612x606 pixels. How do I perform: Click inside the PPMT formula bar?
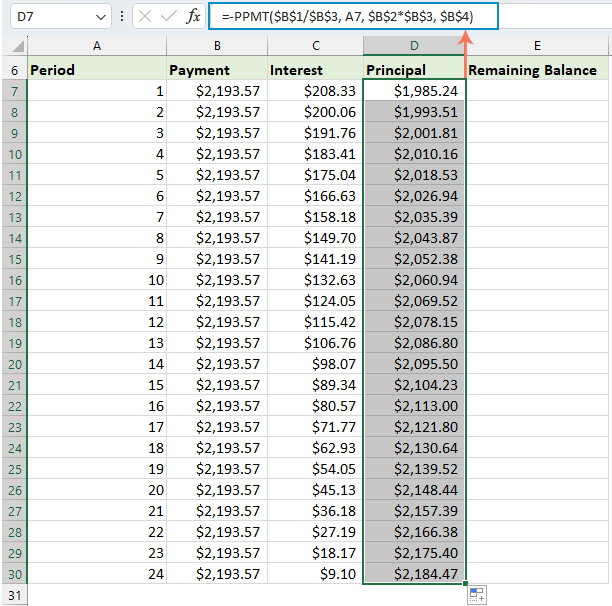350,17
